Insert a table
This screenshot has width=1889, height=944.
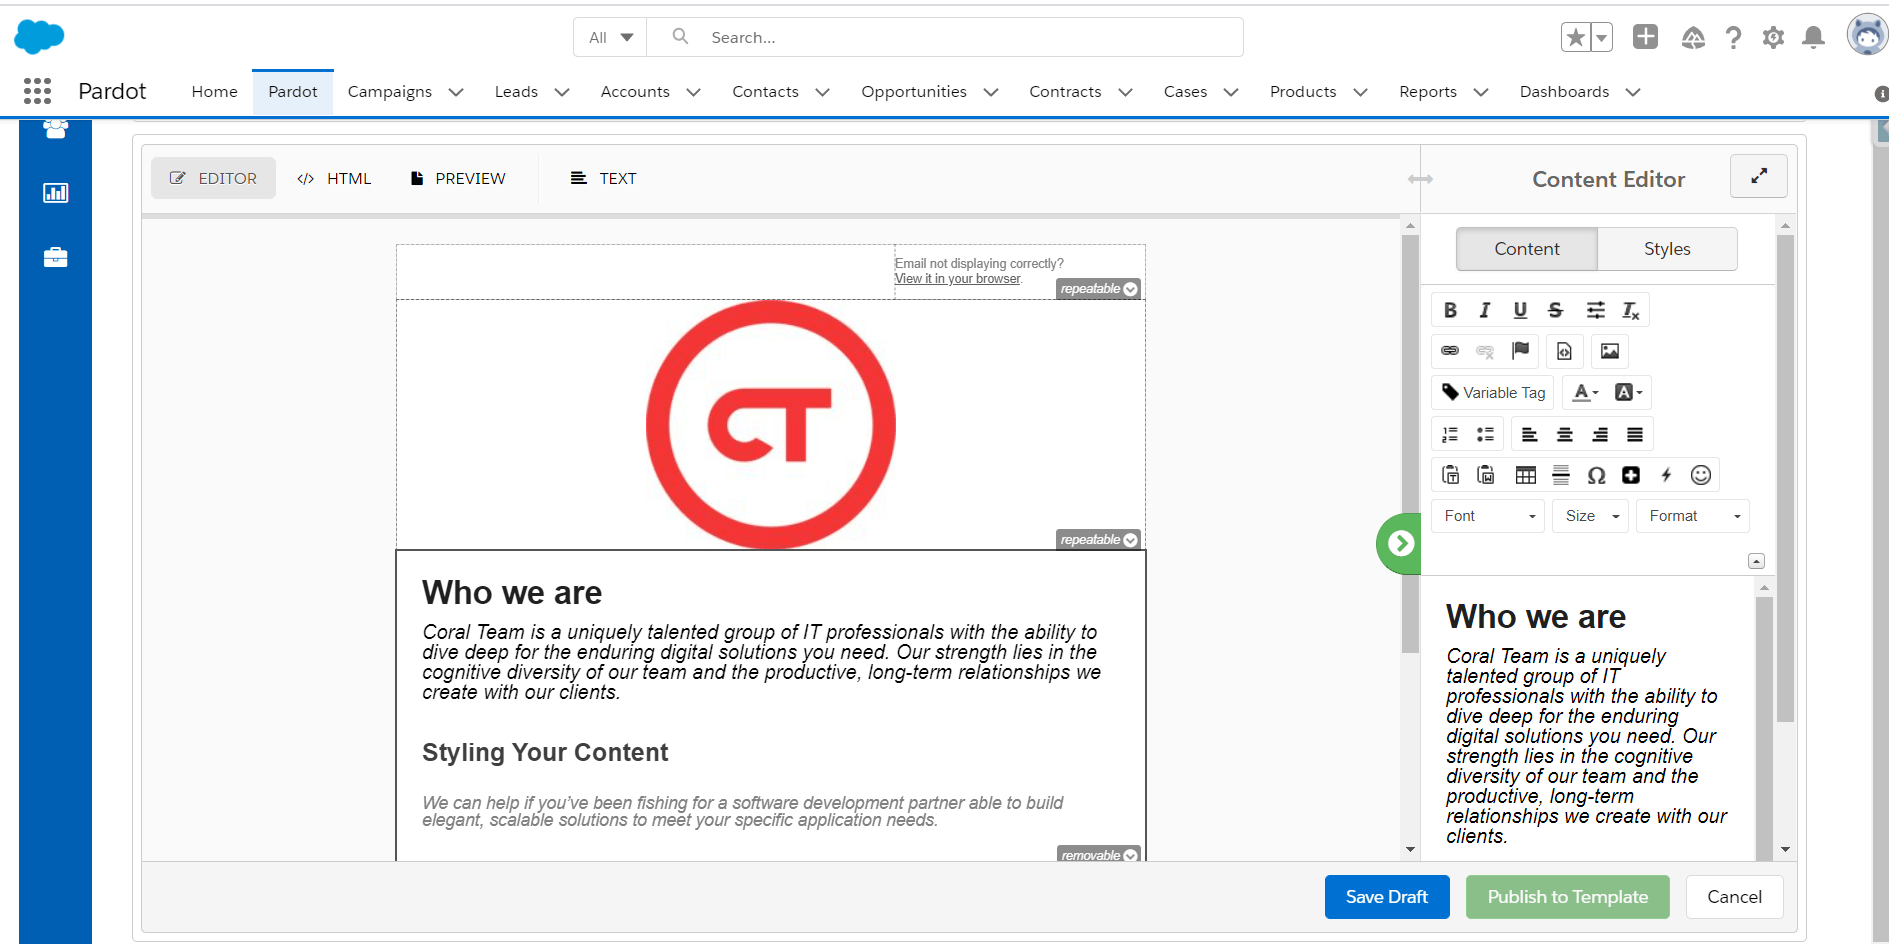(x=1526, y=475)
